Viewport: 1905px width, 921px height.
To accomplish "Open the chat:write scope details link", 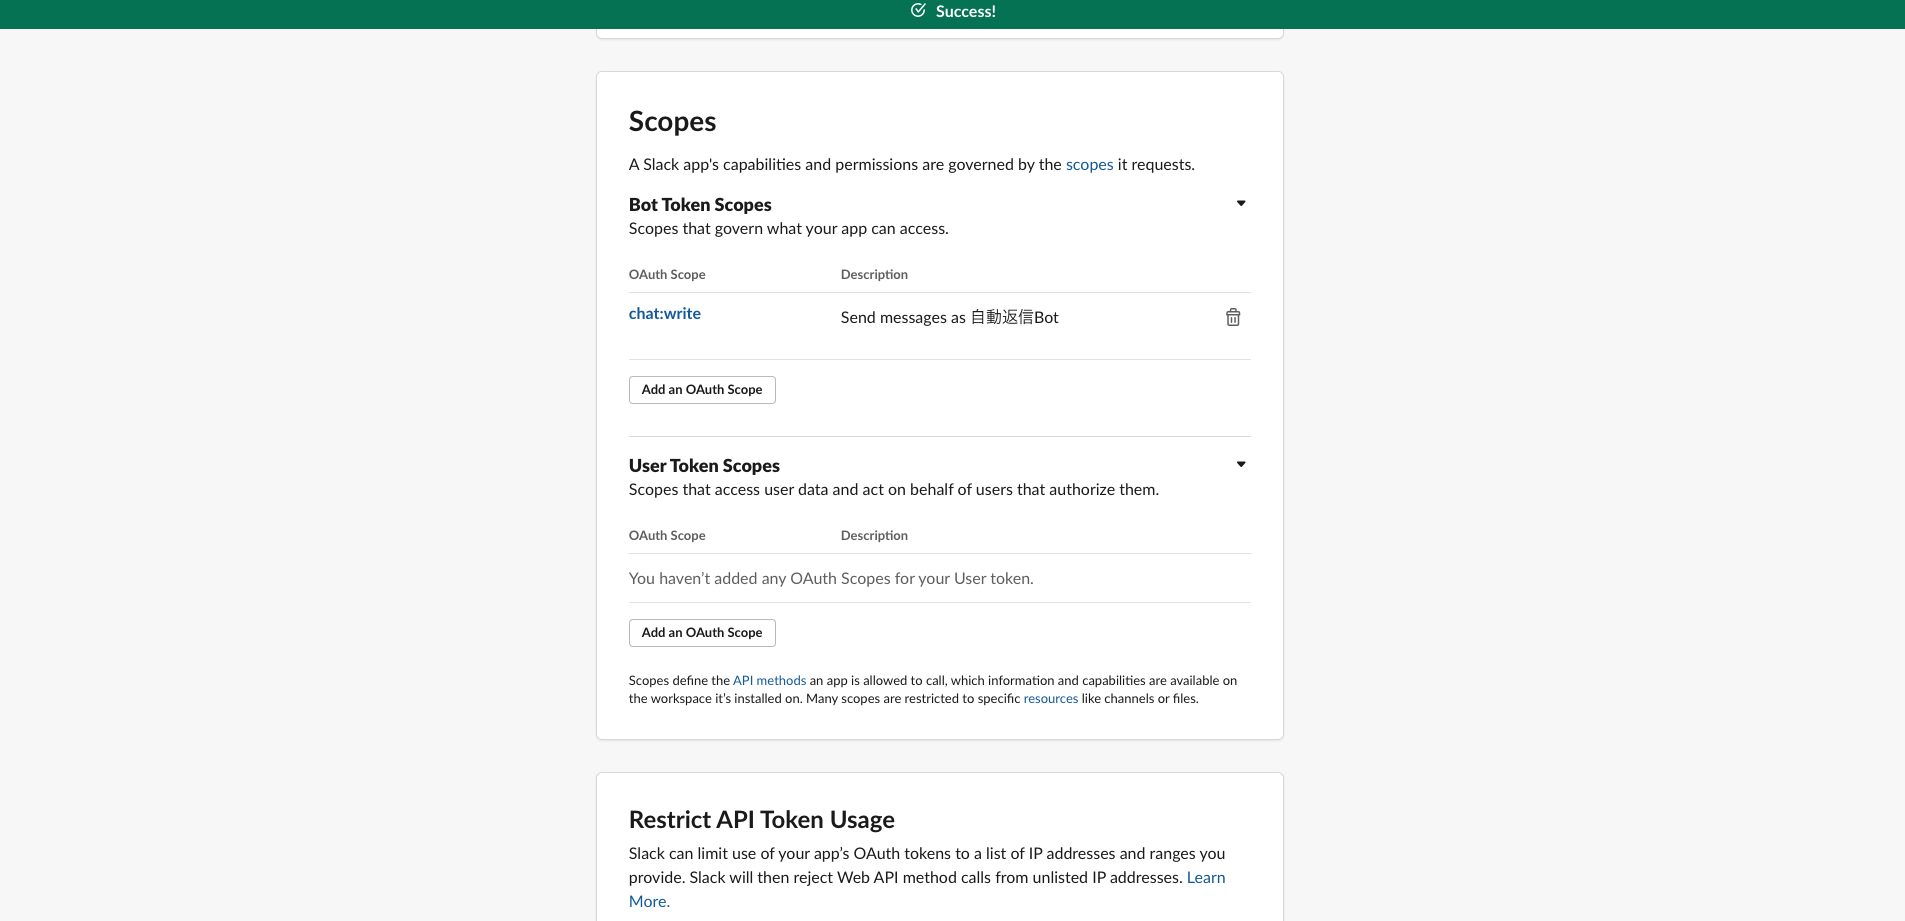I will (x=664, y=313).
